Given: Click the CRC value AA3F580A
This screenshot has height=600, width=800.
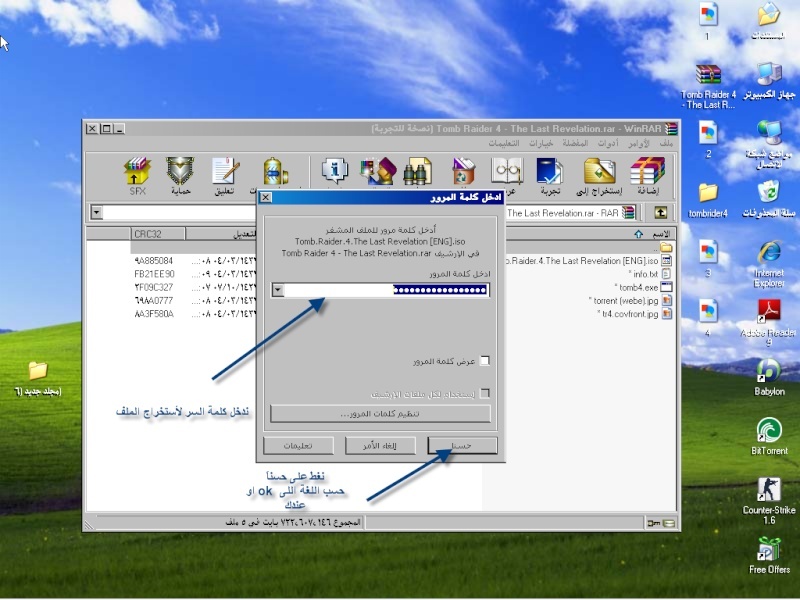Looking at the screenshot, I should coord(154,314).
